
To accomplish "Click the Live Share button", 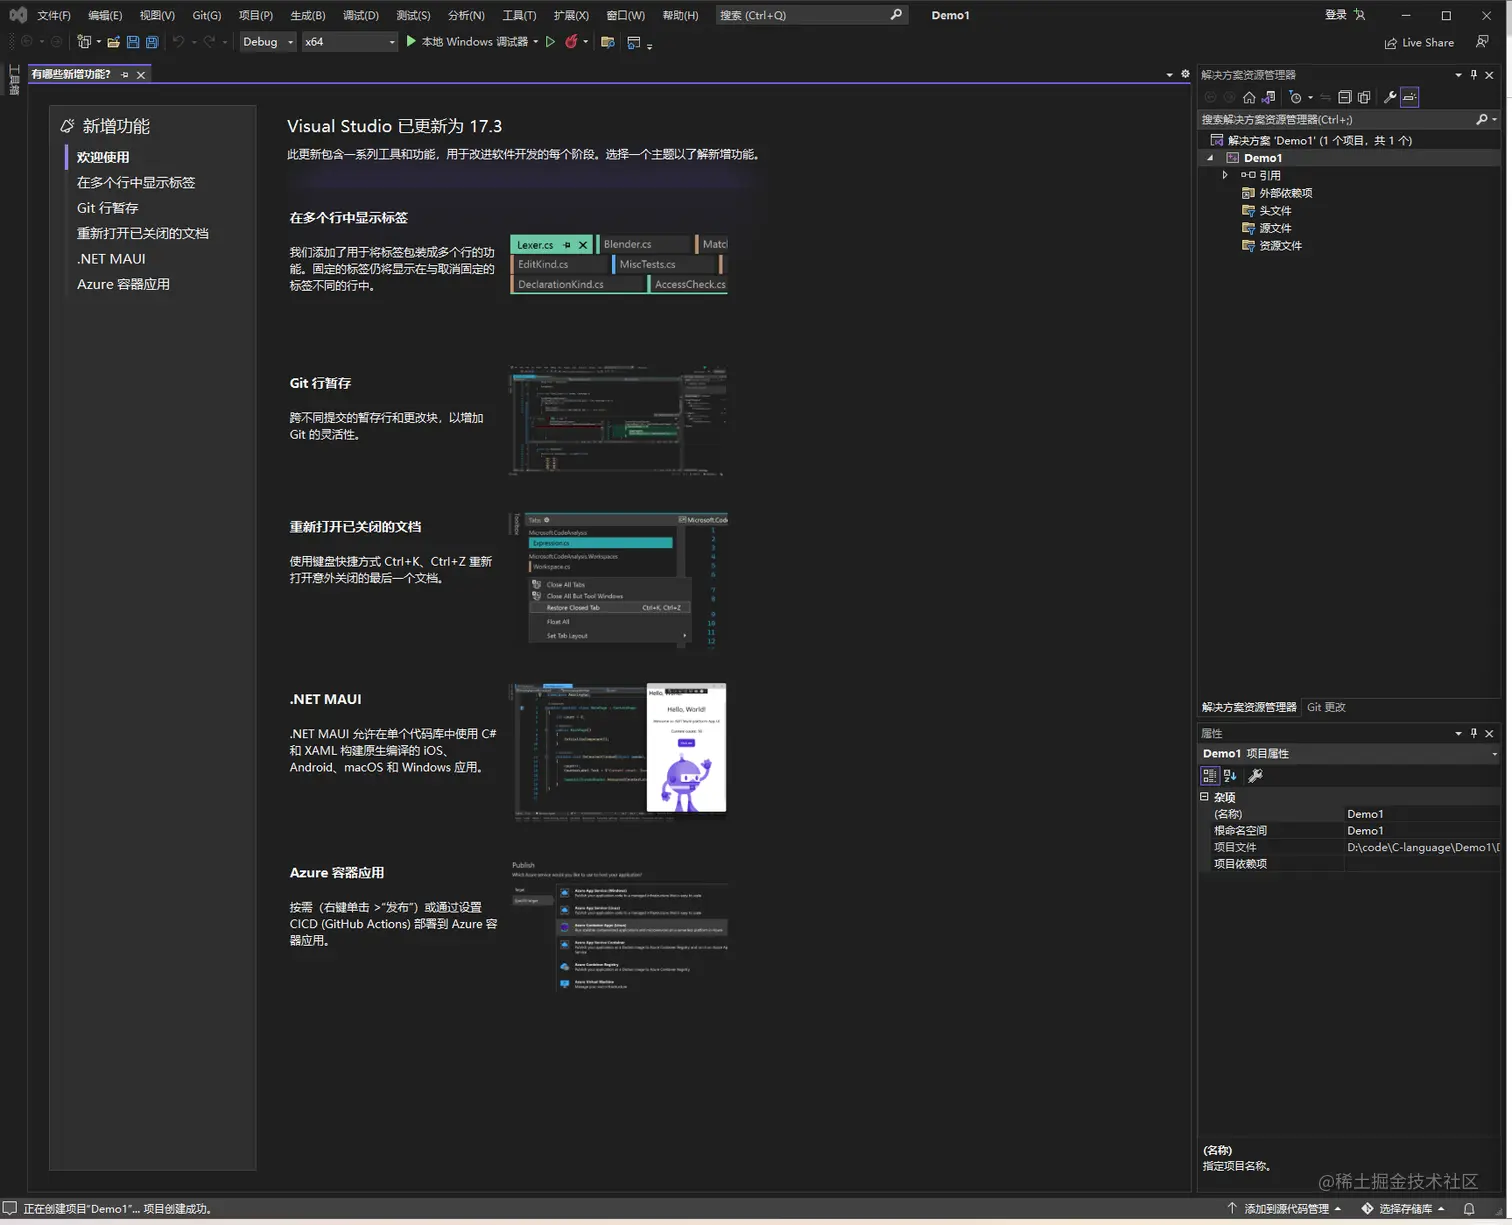I will point(1419,42).
